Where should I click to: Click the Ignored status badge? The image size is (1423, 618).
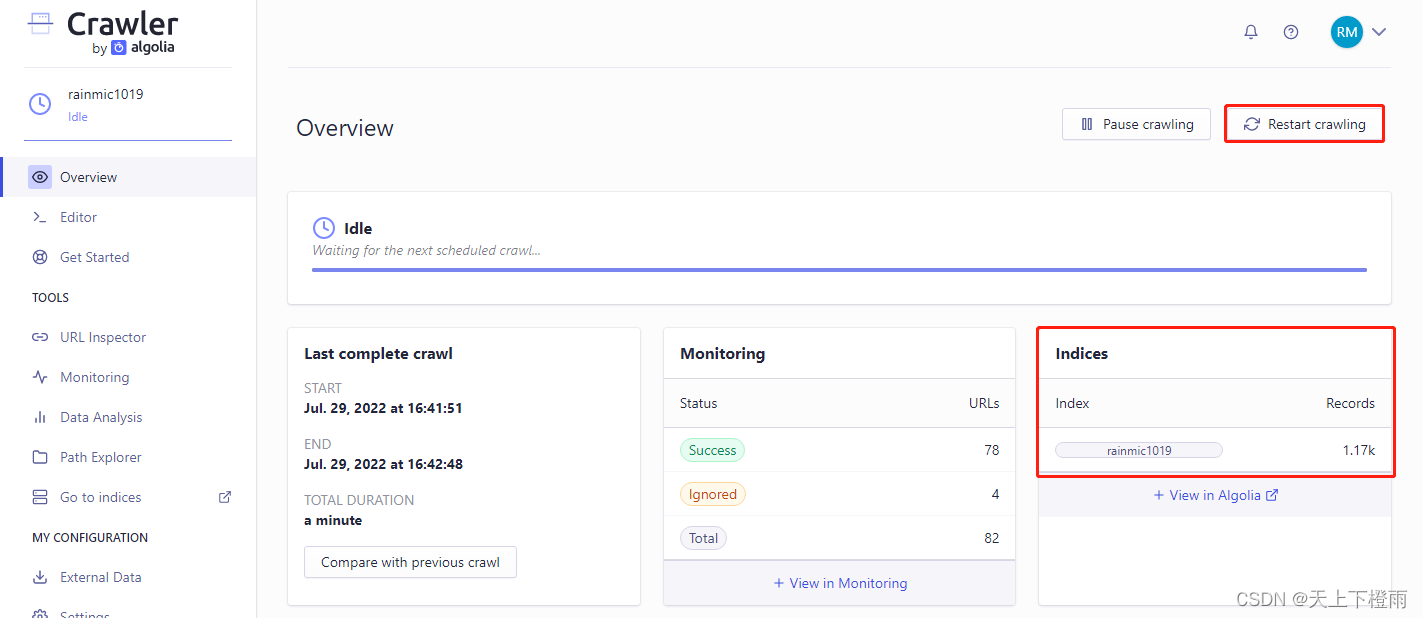pyautogui.click(x=713, y=494)
